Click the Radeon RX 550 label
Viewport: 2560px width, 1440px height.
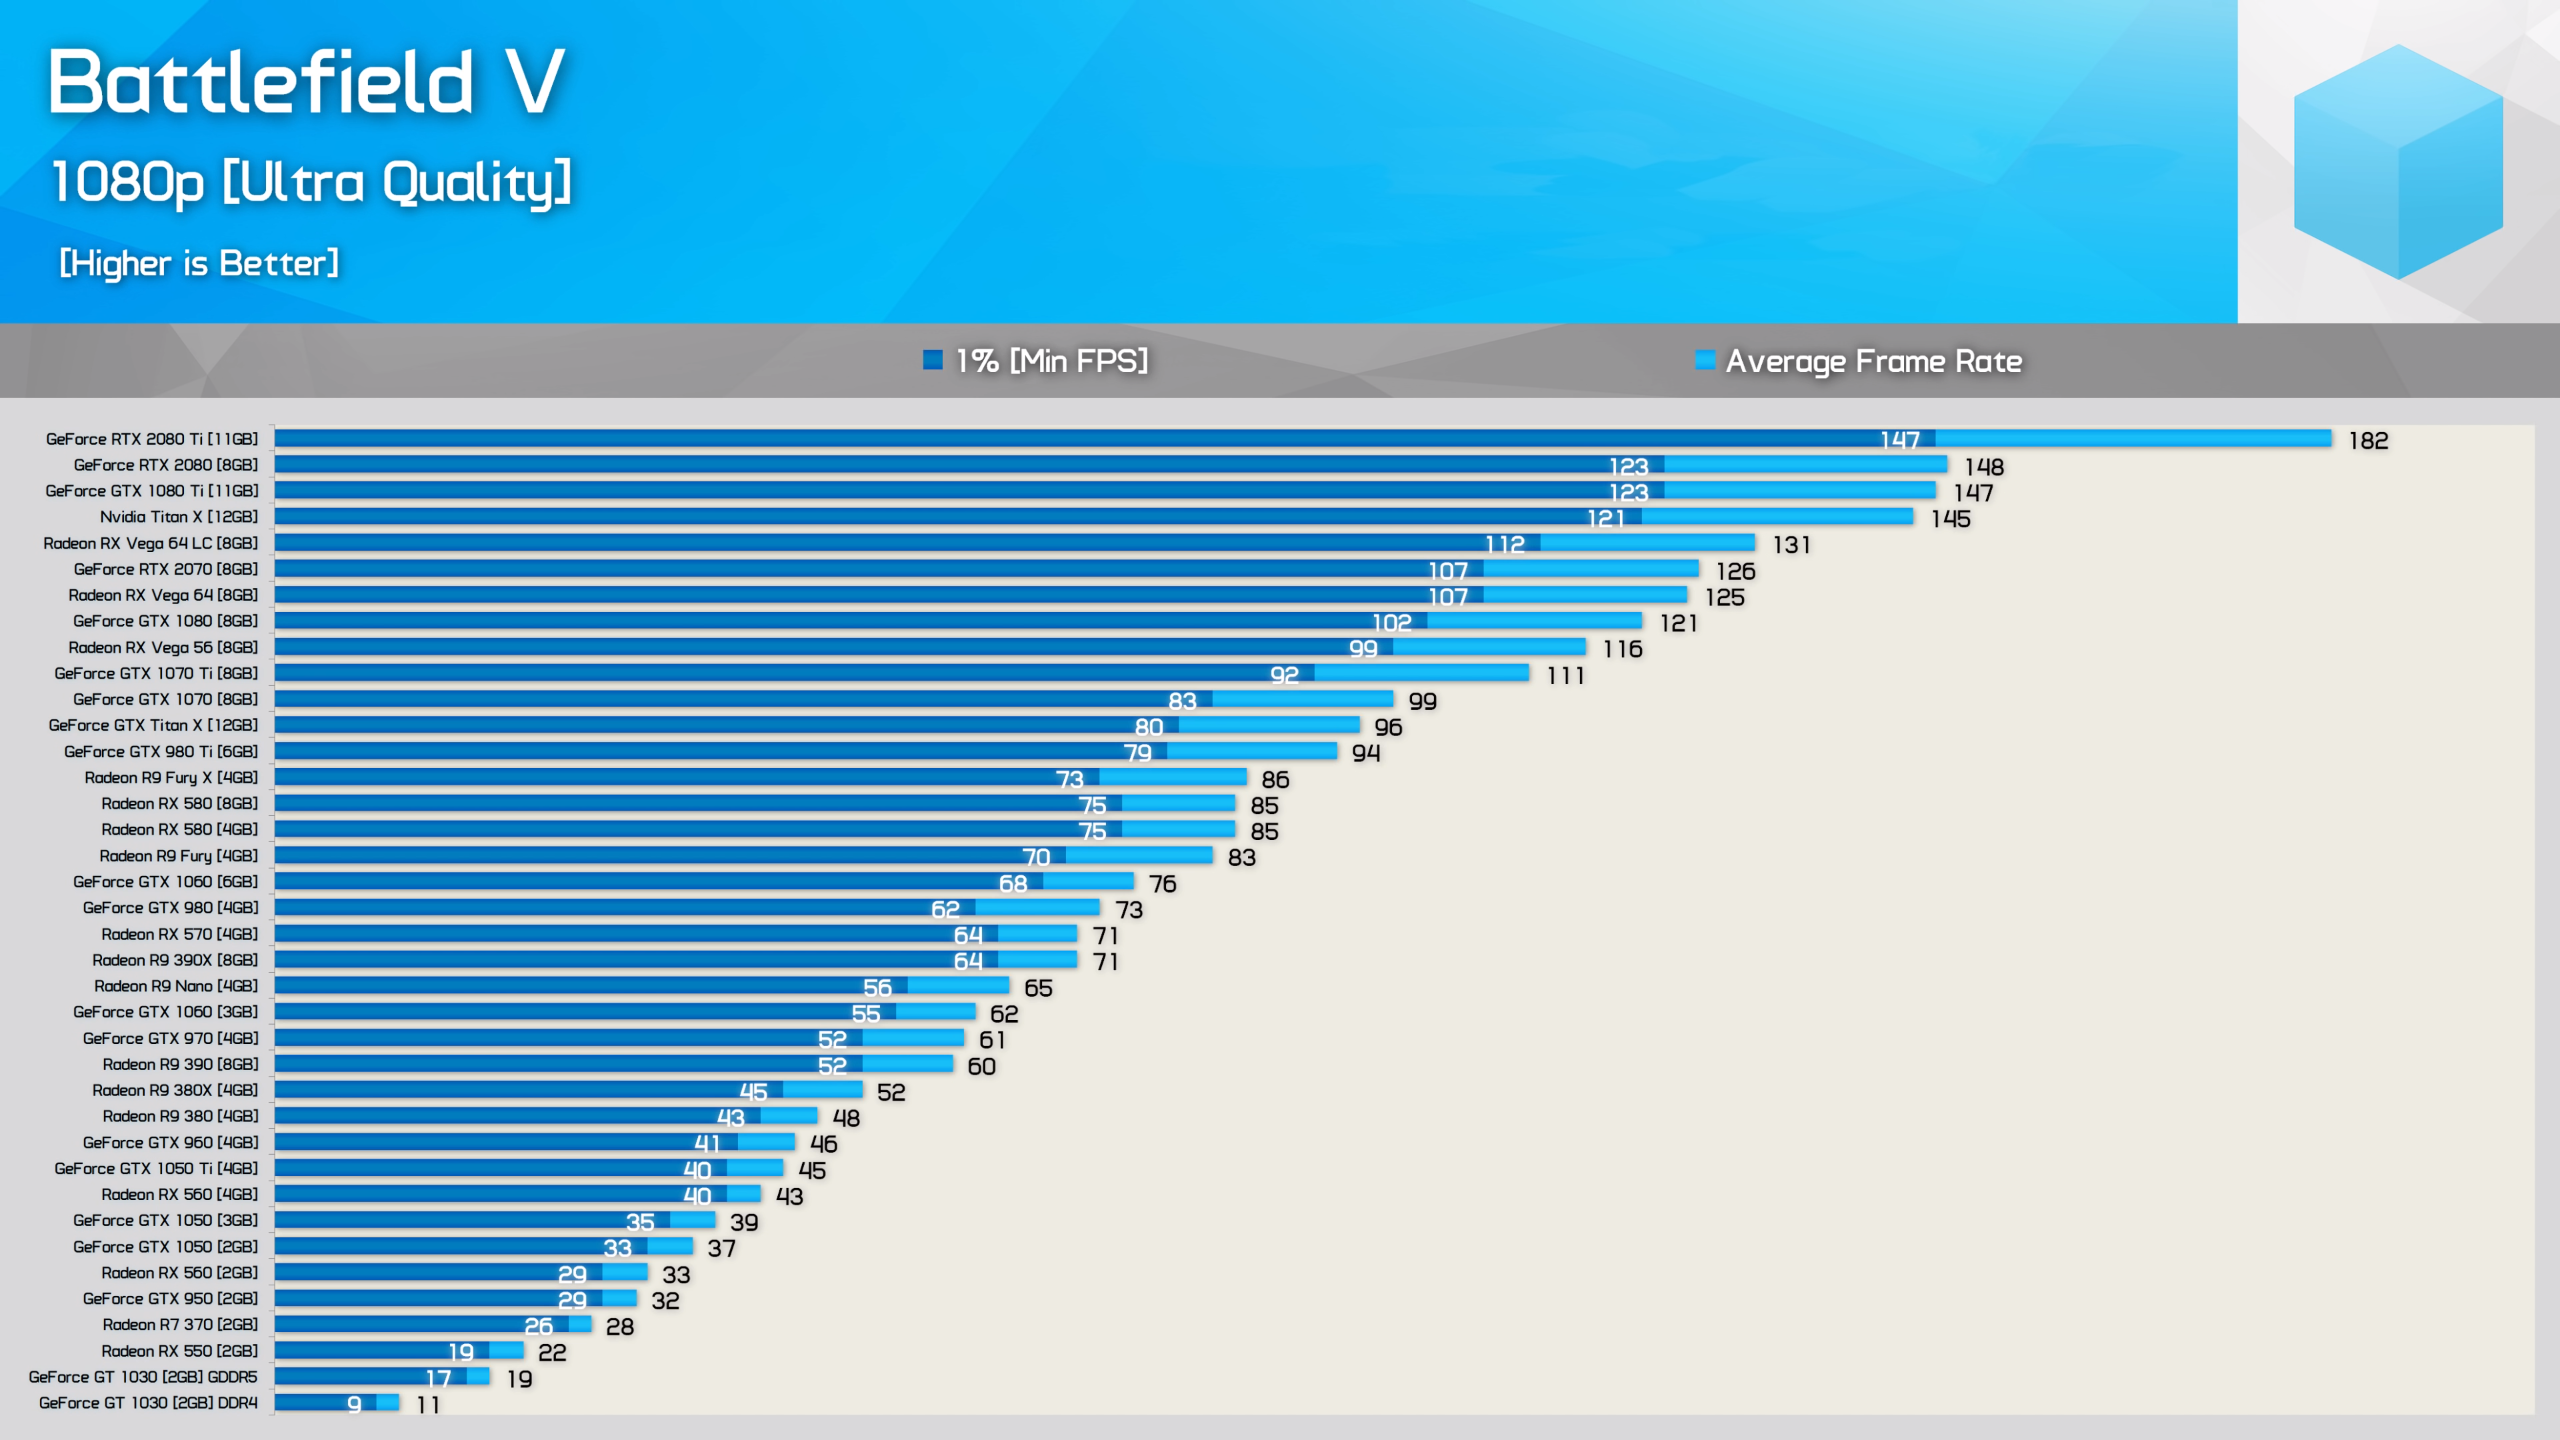pos(179,1351)
